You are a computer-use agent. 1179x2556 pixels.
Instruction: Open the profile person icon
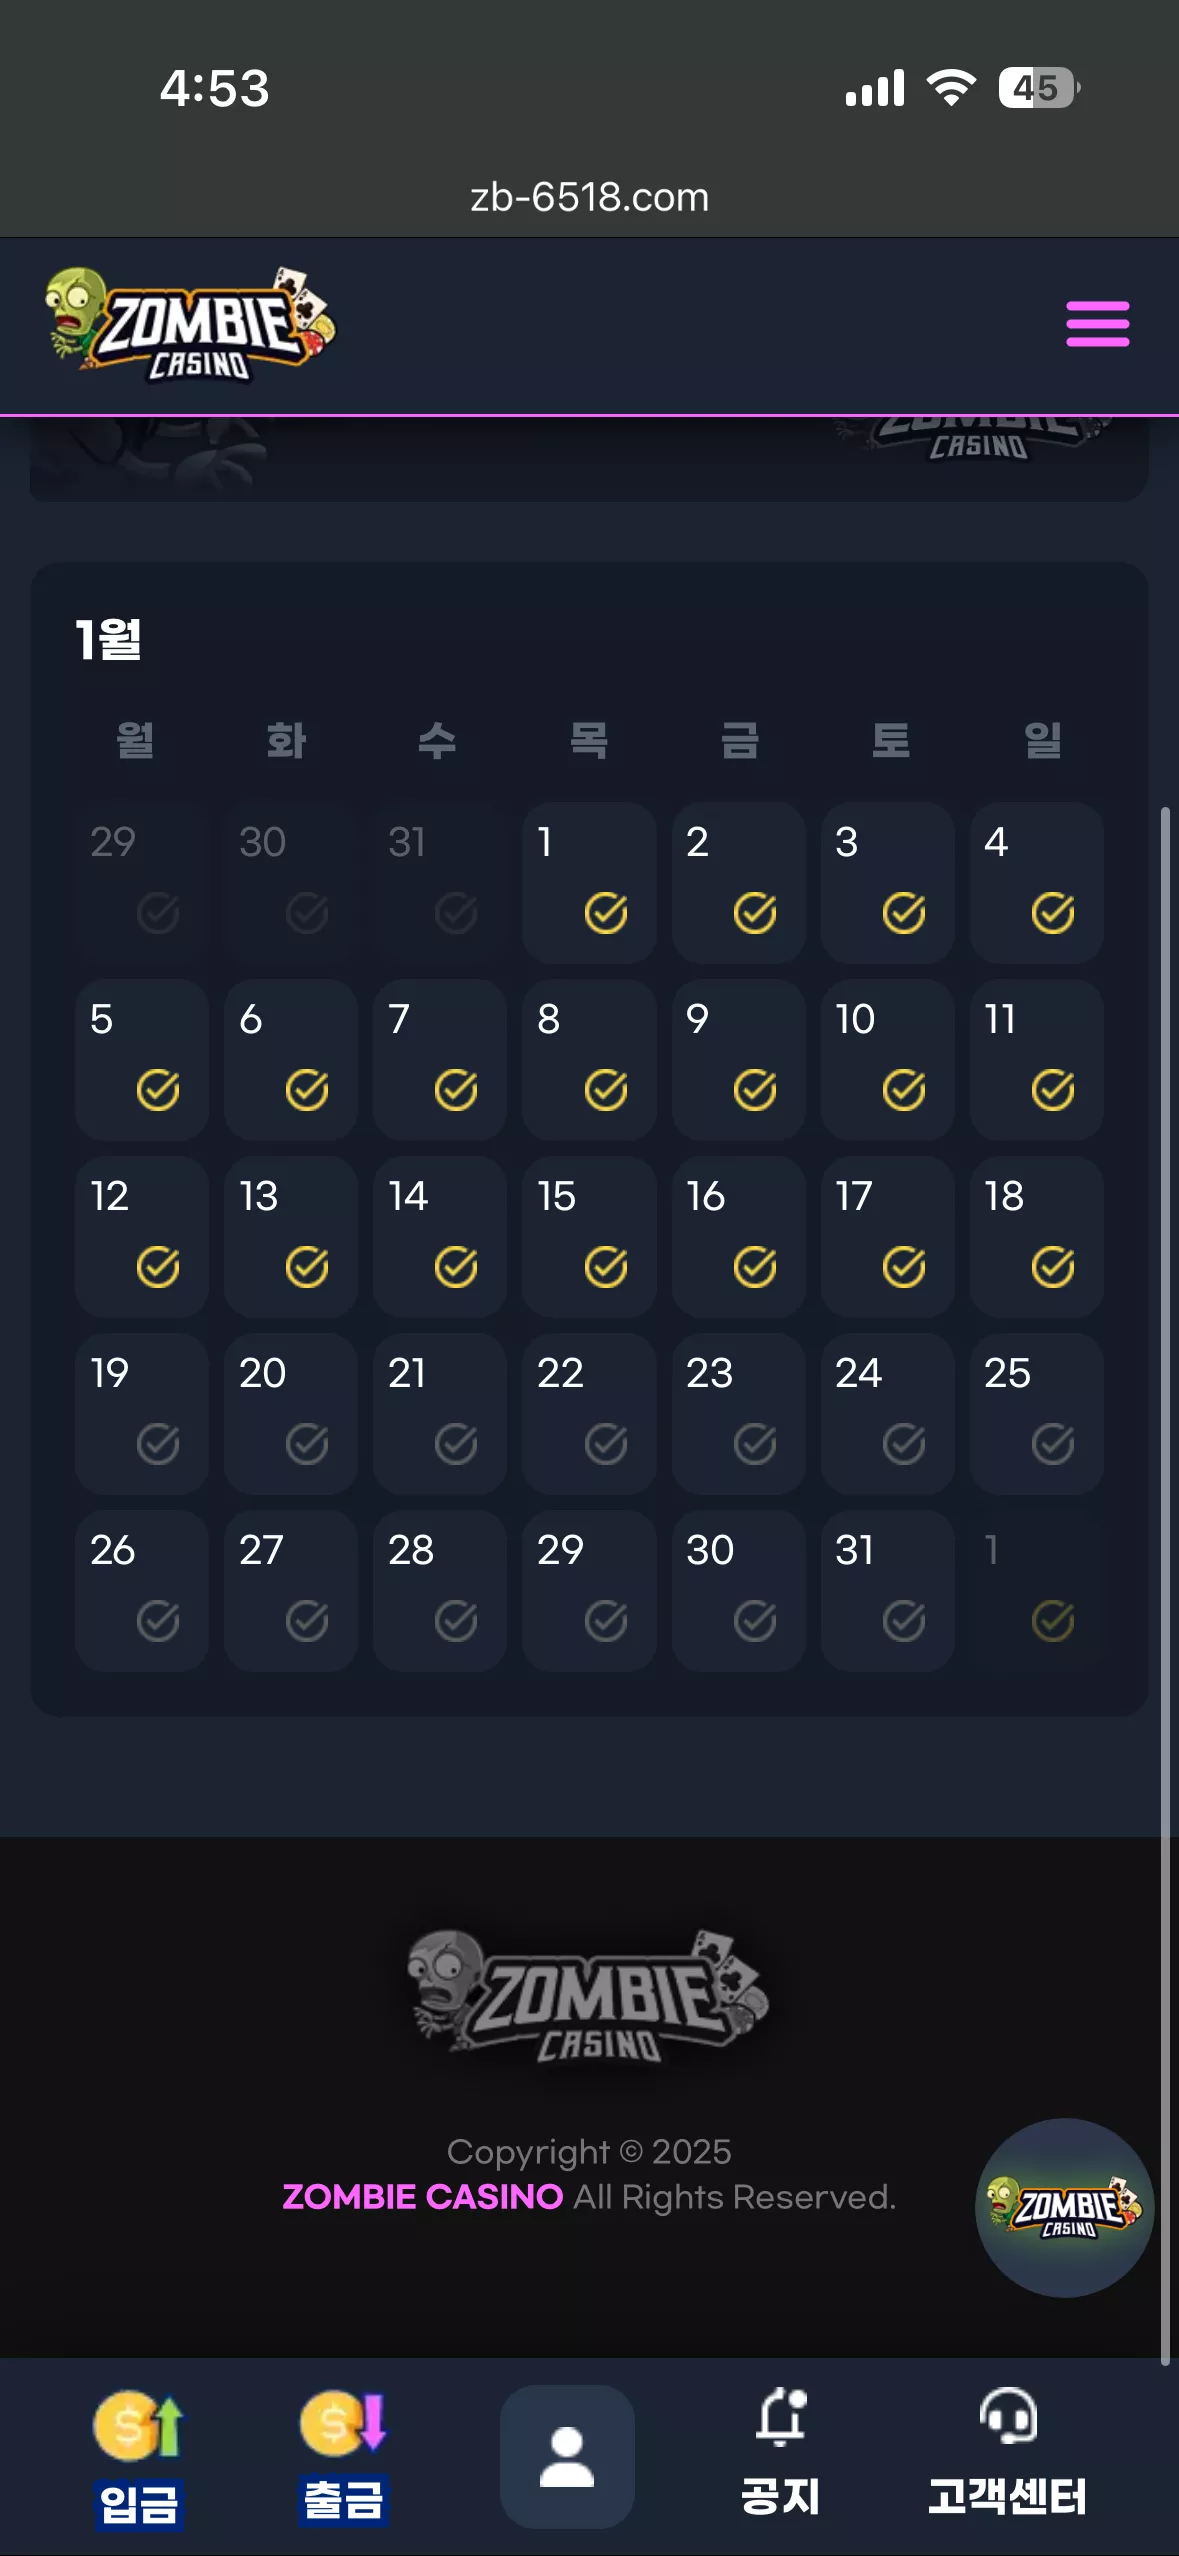[567, 2457]
